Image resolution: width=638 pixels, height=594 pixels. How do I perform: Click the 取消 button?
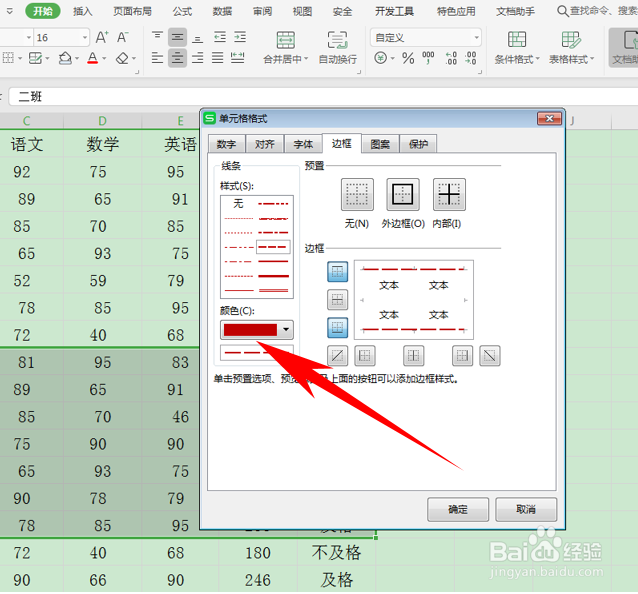[526, 509]
